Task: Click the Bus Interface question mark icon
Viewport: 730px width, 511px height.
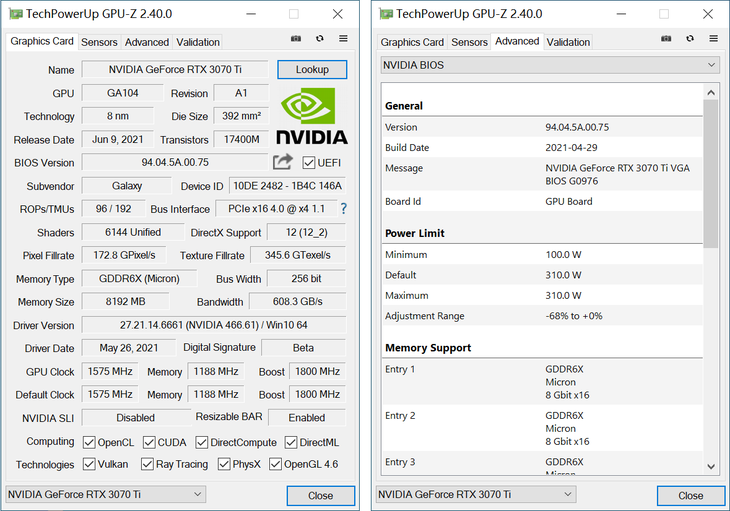Action: (344, 208)
